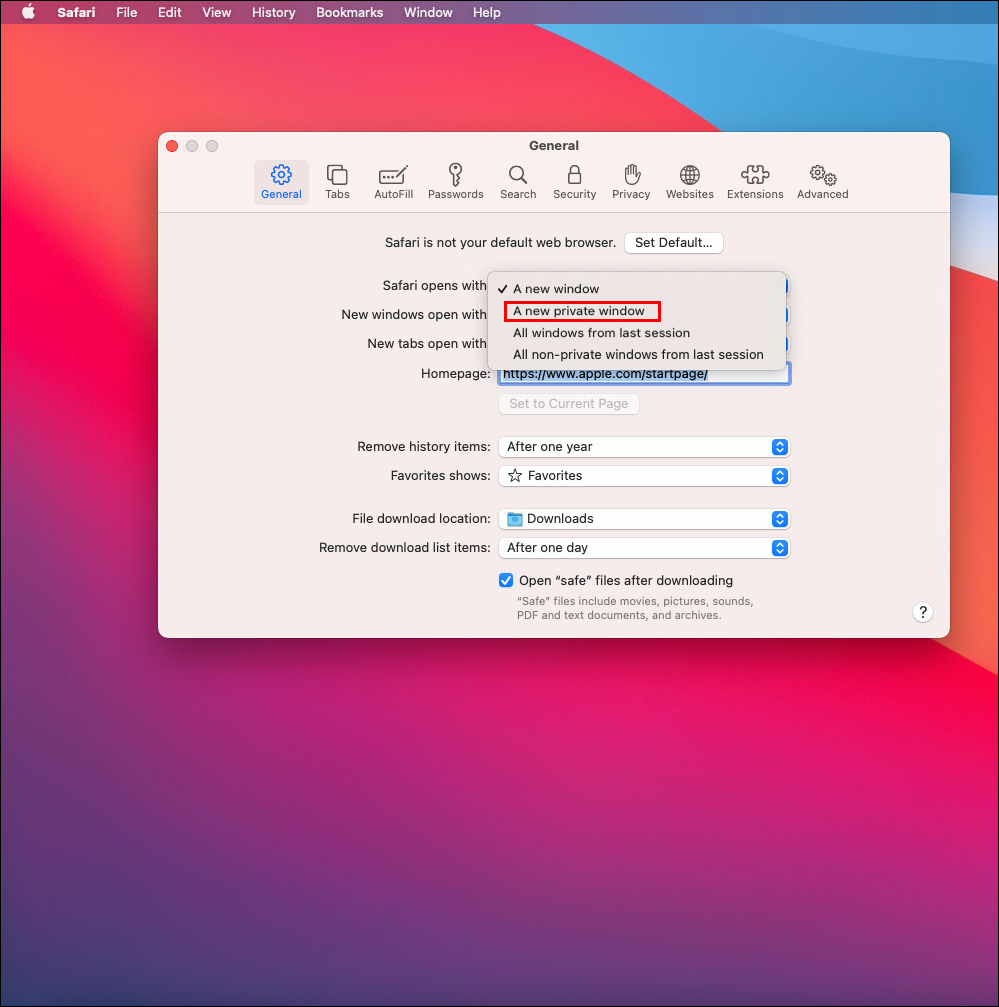Open Remove history items dropdown
This screenshot has width=999, height=1007.
click(644, 447)
